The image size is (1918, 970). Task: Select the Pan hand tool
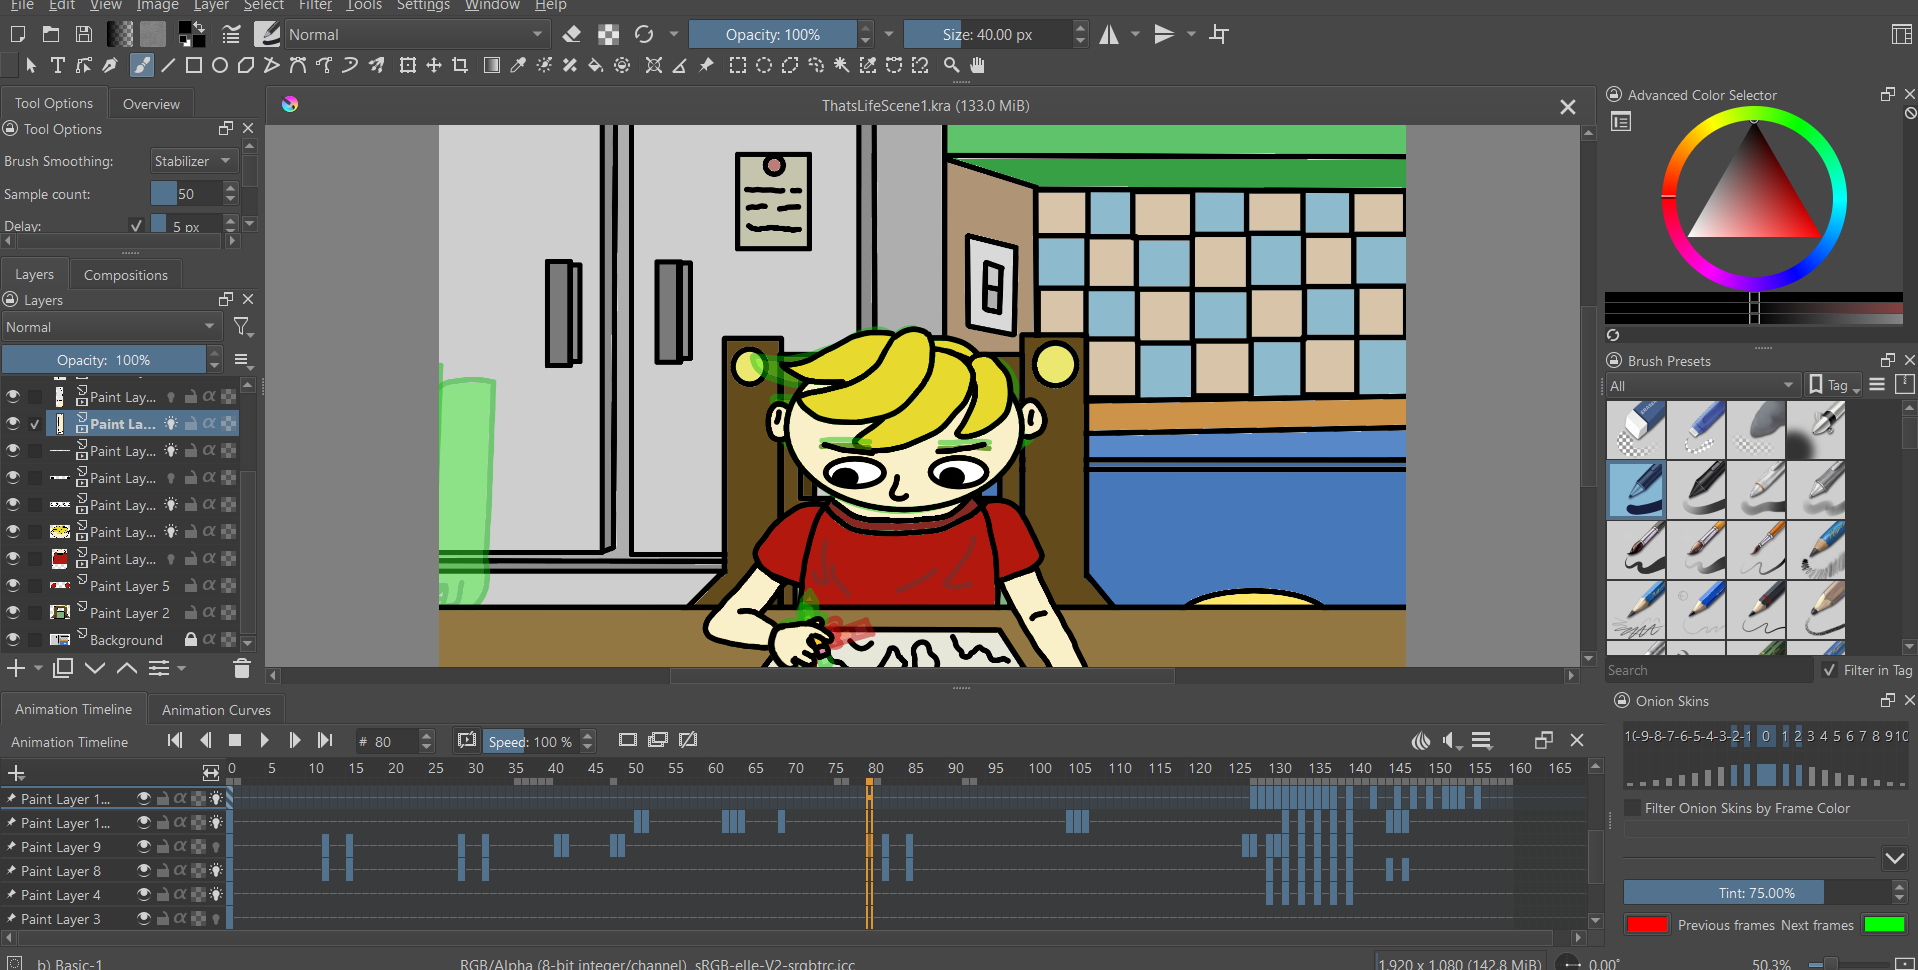977,66
